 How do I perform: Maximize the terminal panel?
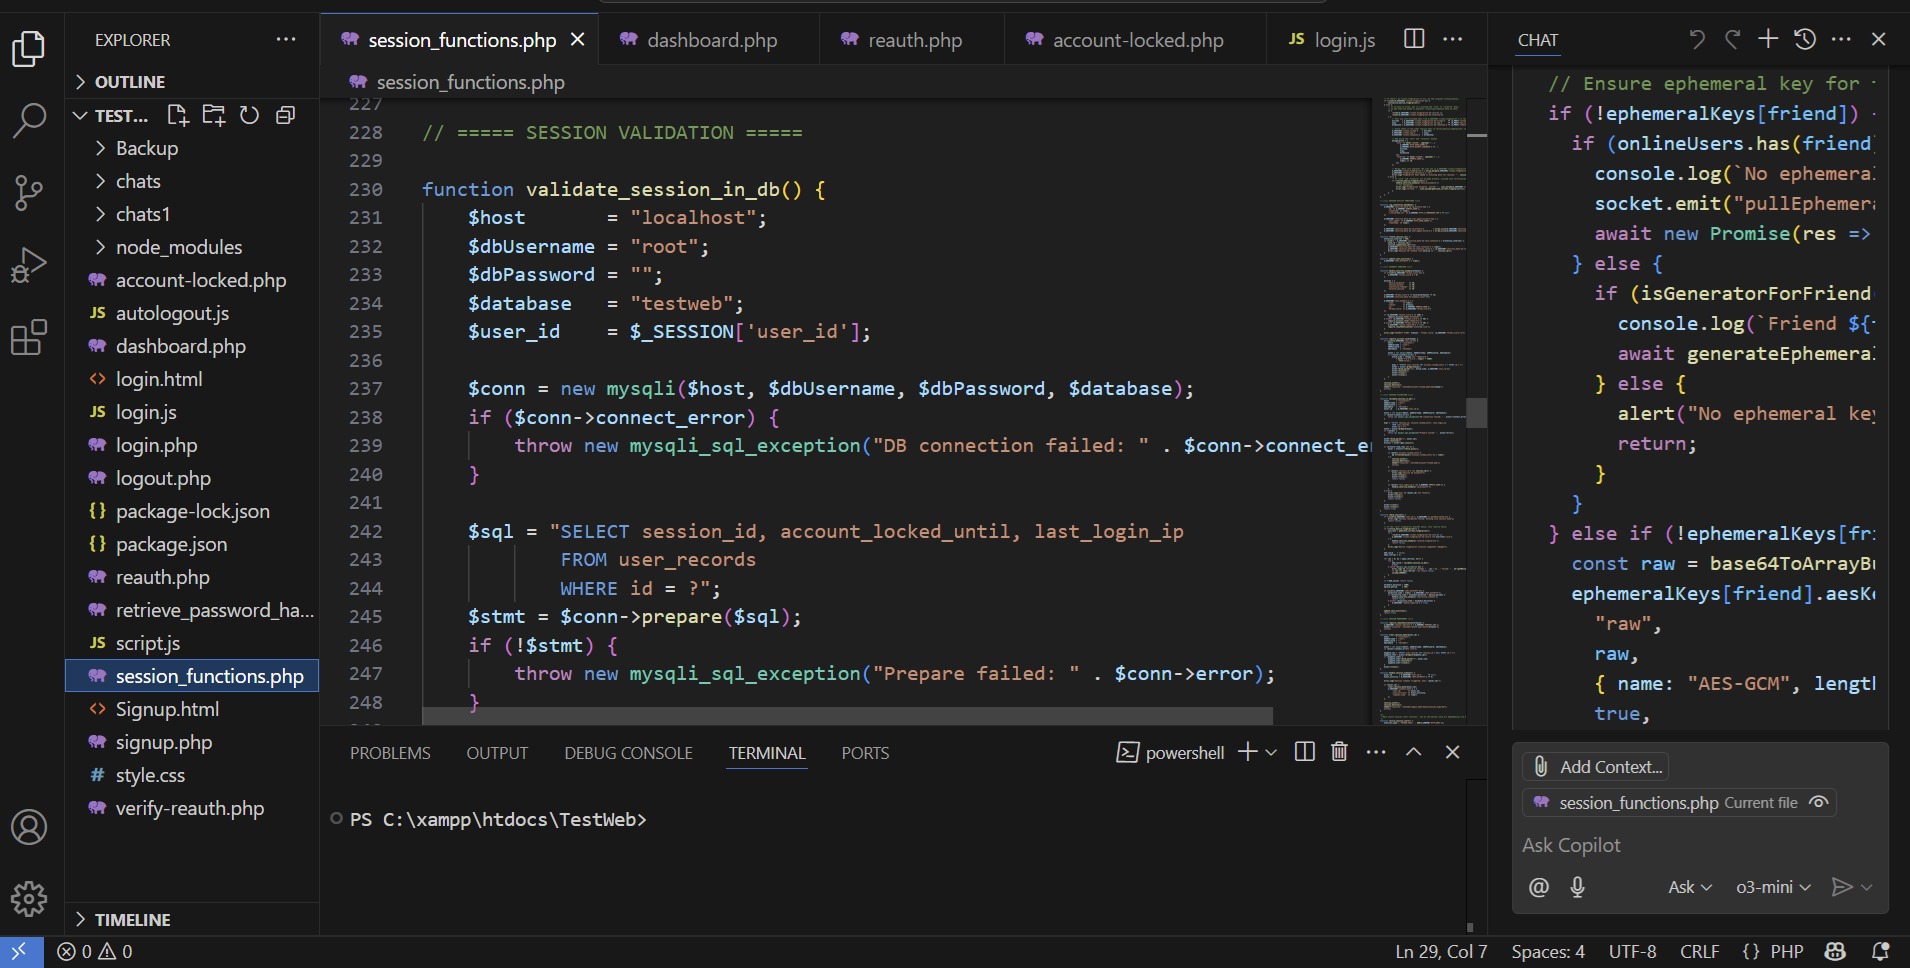pos(1414,752)
